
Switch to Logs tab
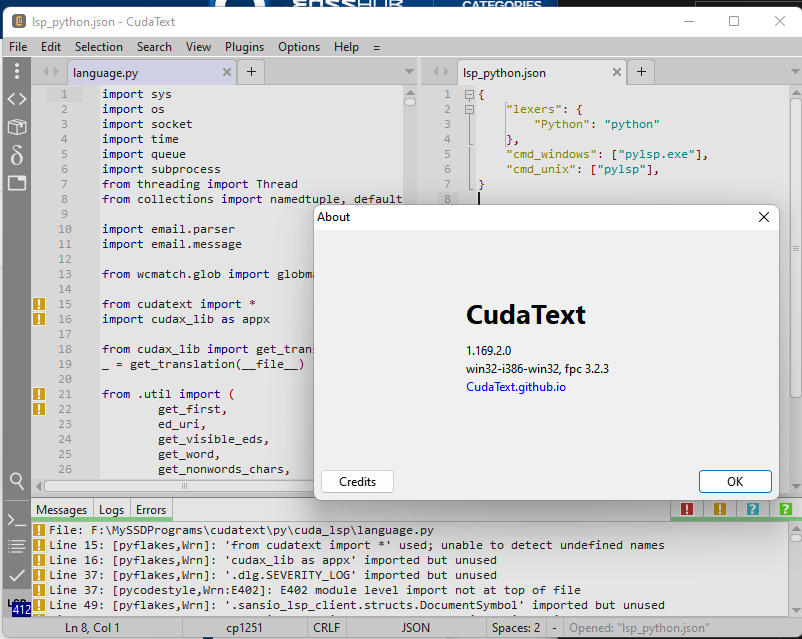point(112,510)
